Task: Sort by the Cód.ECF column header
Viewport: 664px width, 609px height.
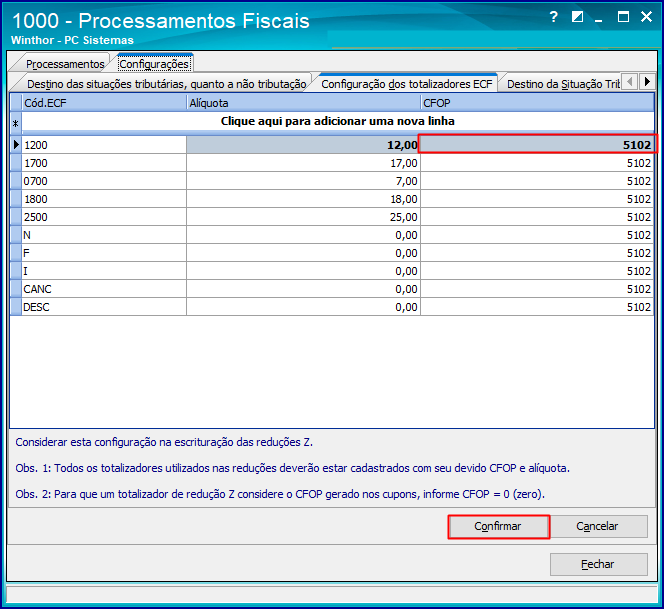Action: pos(104,103)
